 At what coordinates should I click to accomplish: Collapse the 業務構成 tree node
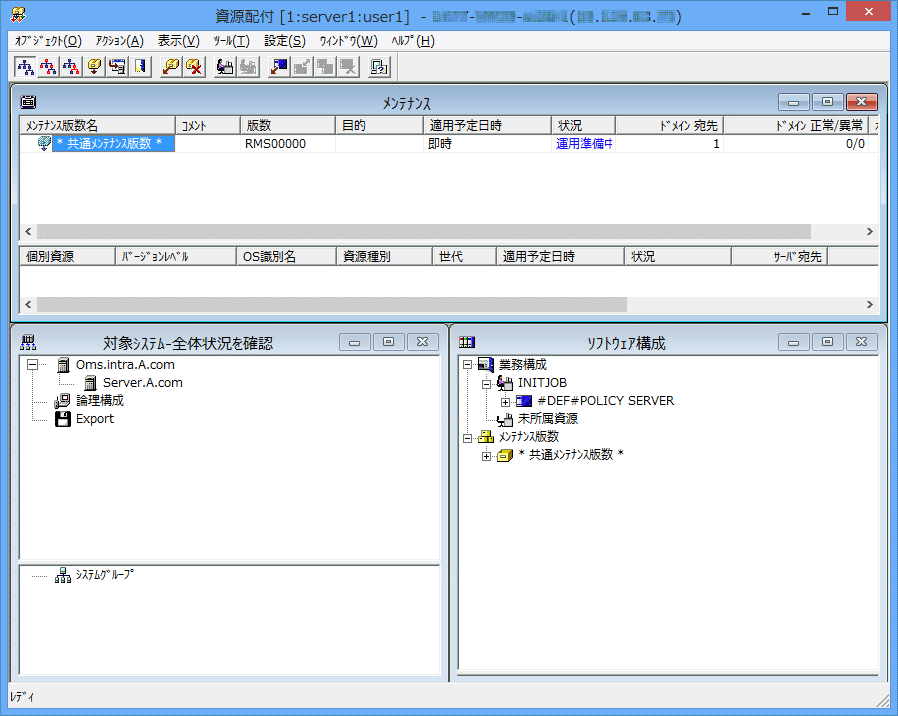click(x=468, y=365)
